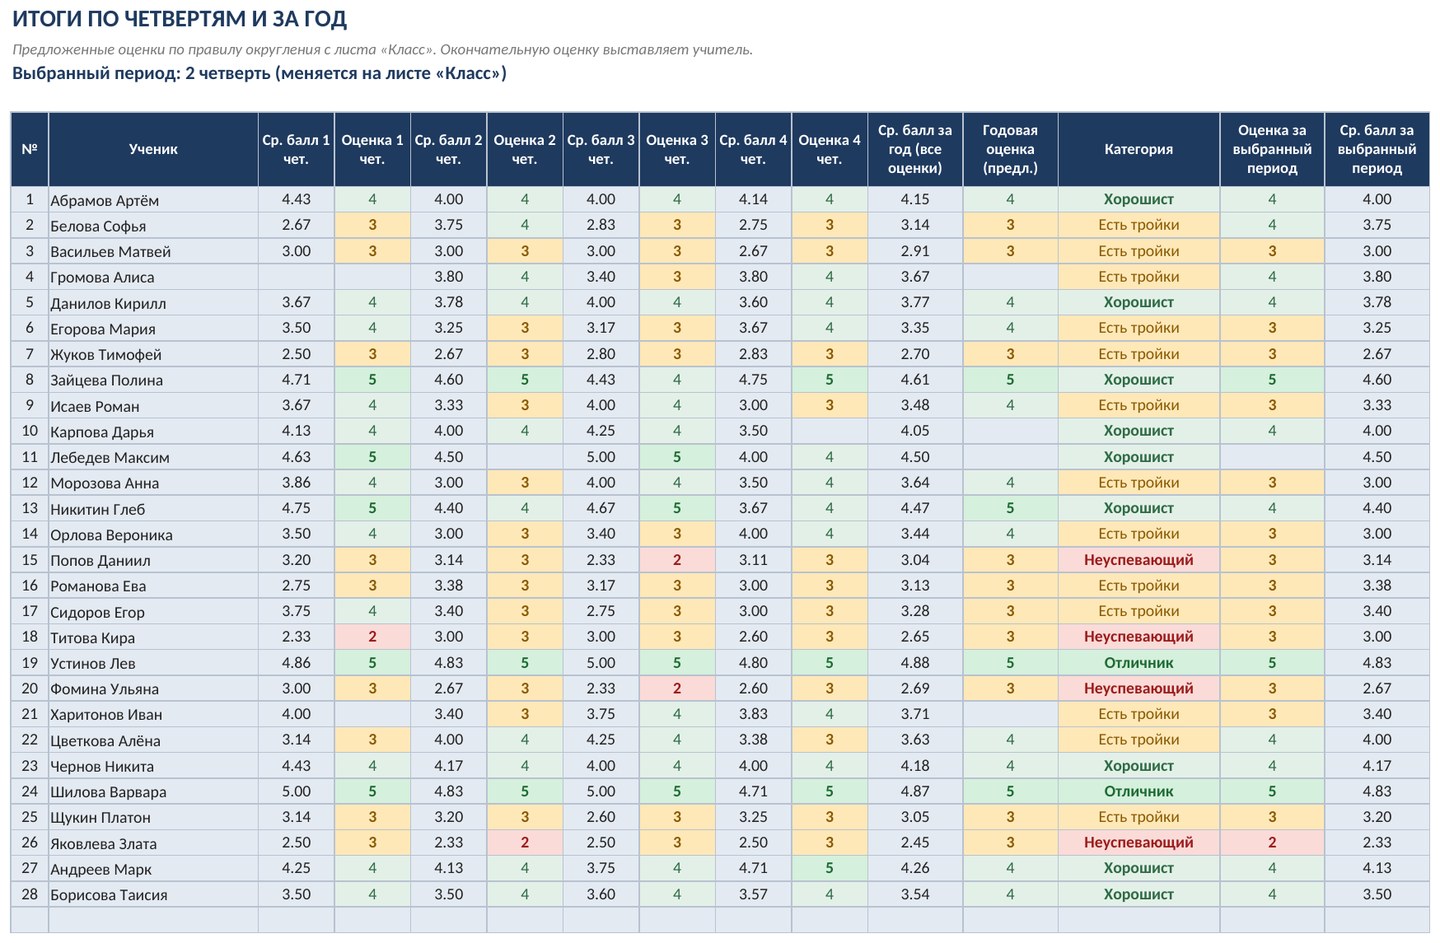Click "Есть тройки" category for Сидоров Егор
Image resolution: width=1440 pixels, height=943 pixels.
[x=1139, y=611]
